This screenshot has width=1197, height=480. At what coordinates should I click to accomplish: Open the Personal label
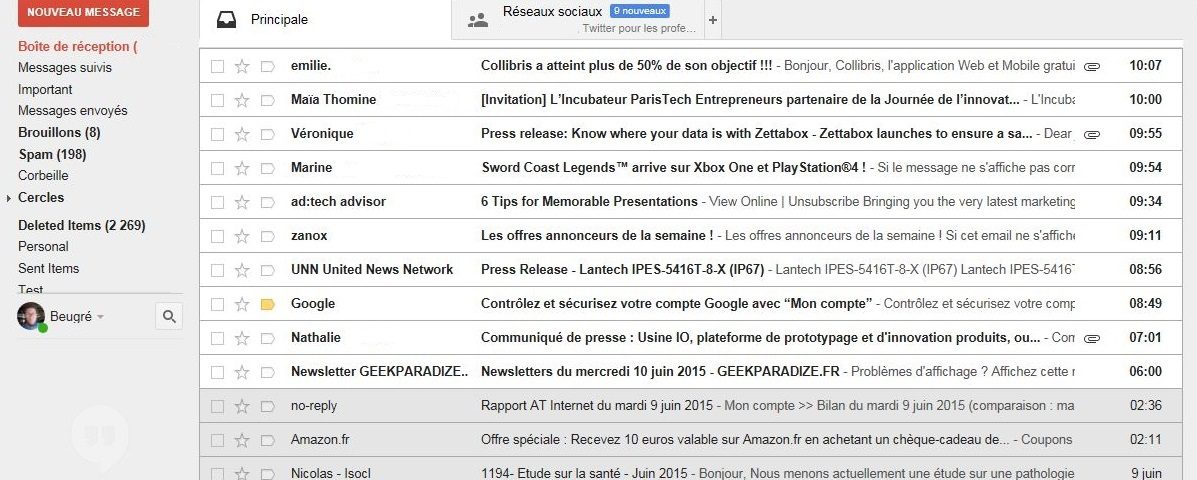(43, 246)
